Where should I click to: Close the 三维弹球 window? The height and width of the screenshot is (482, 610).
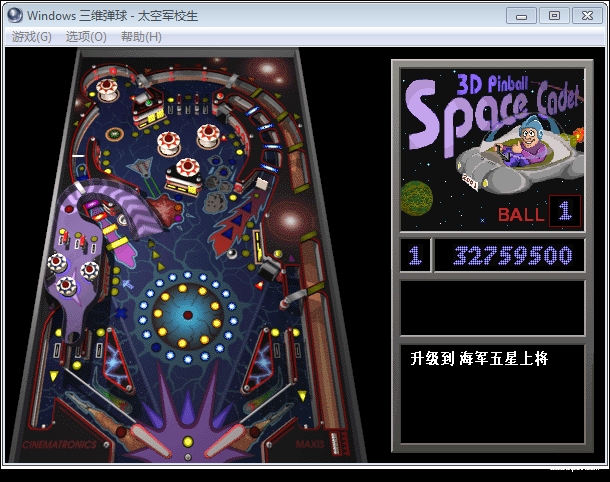[x=587, y=16]
